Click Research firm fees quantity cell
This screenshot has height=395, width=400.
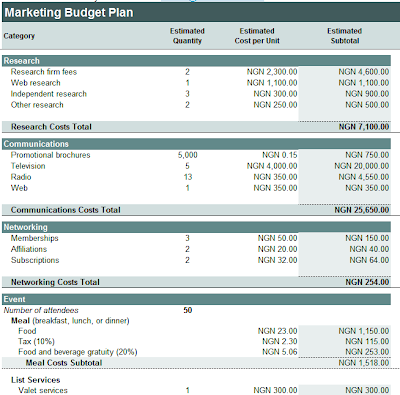click(187, 72)
